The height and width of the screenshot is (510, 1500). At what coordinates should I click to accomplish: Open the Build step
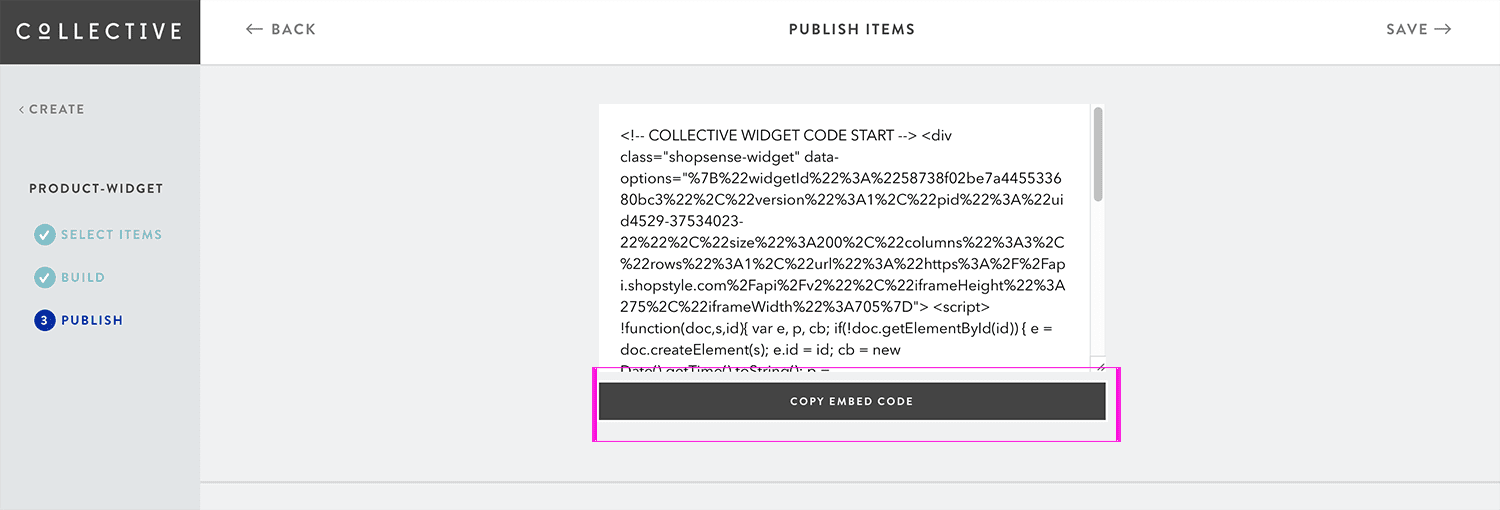click(x=83, y=278)
